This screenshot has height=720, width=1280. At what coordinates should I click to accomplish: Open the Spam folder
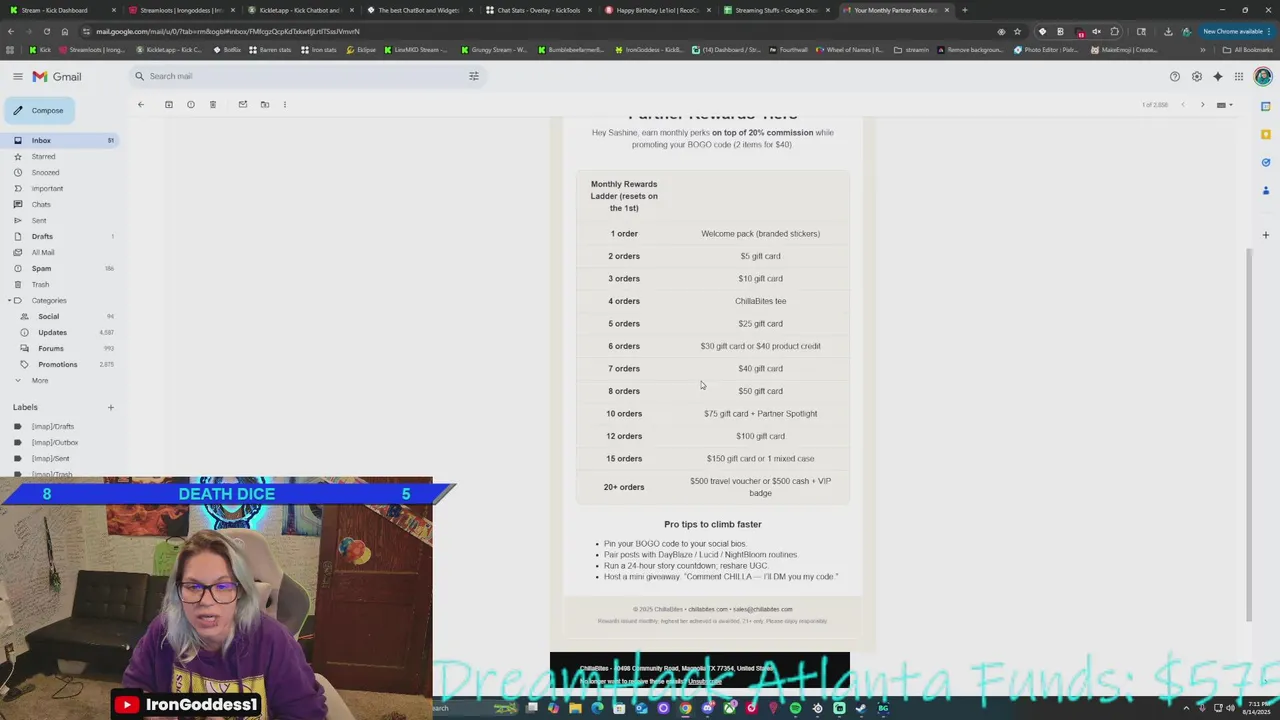(59, 268)
